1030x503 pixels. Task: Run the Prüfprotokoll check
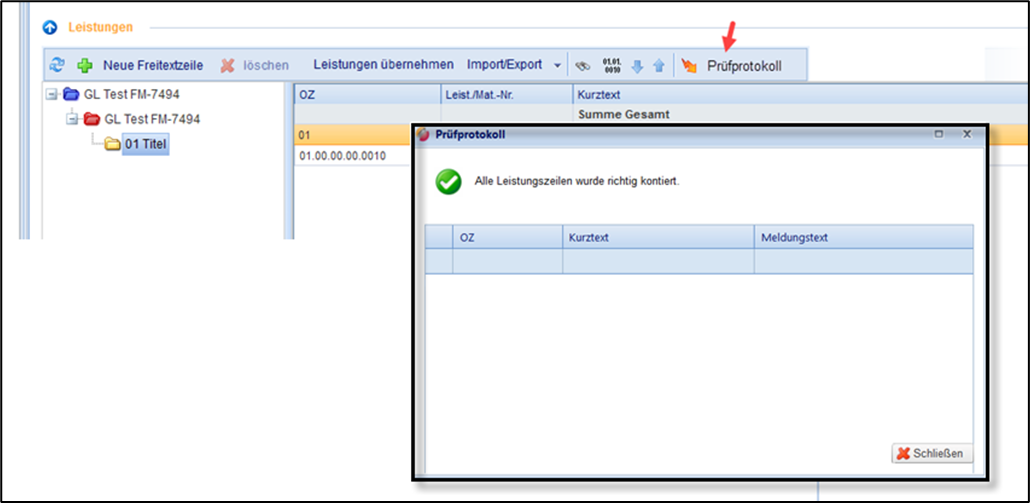coord(732,66)
